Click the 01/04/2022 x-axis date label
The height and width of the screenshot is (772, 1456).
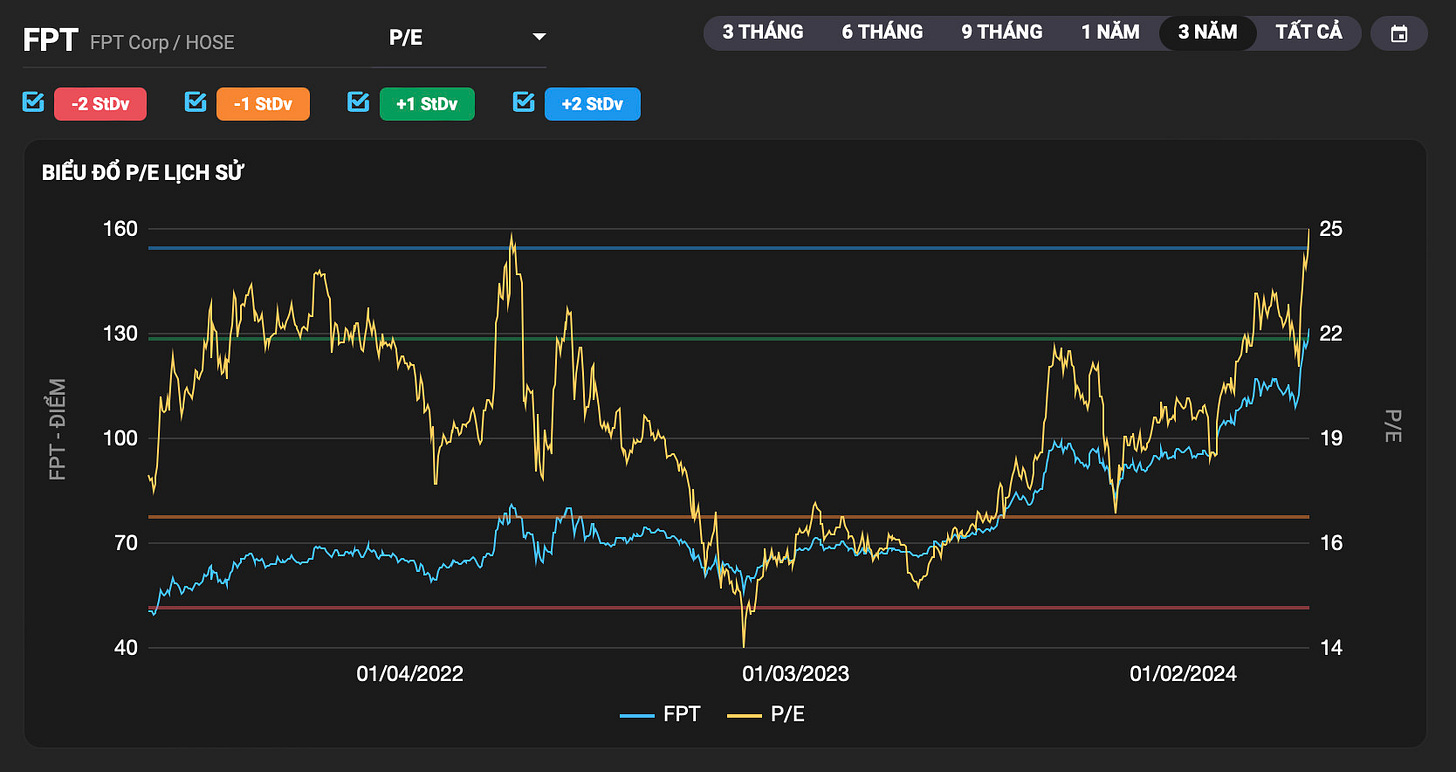click(410, 674)
